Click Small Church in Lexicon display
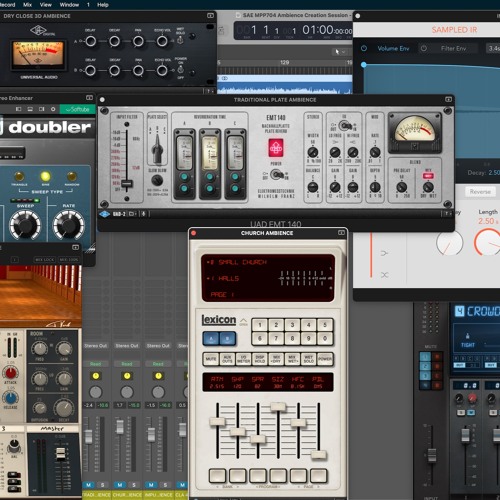500x500 pixels. click(x=242, y=262)
